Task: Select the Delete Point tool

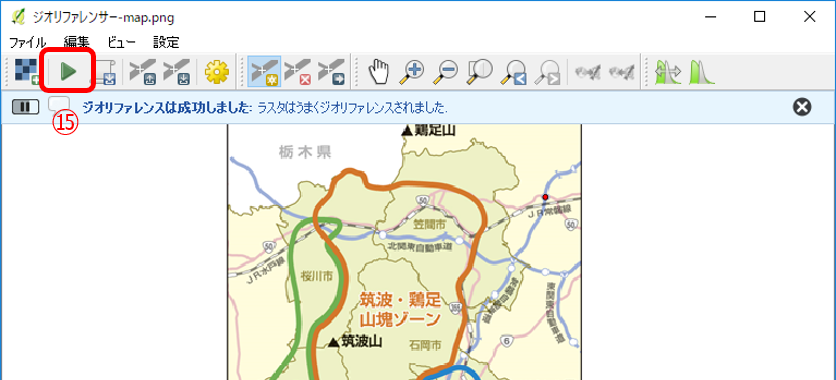Action: pyautogui.click(x=298, y=71)
